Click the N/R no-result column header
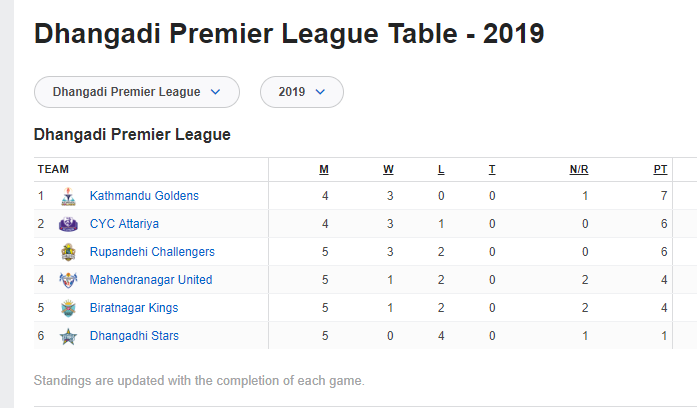 click(579, 170)
